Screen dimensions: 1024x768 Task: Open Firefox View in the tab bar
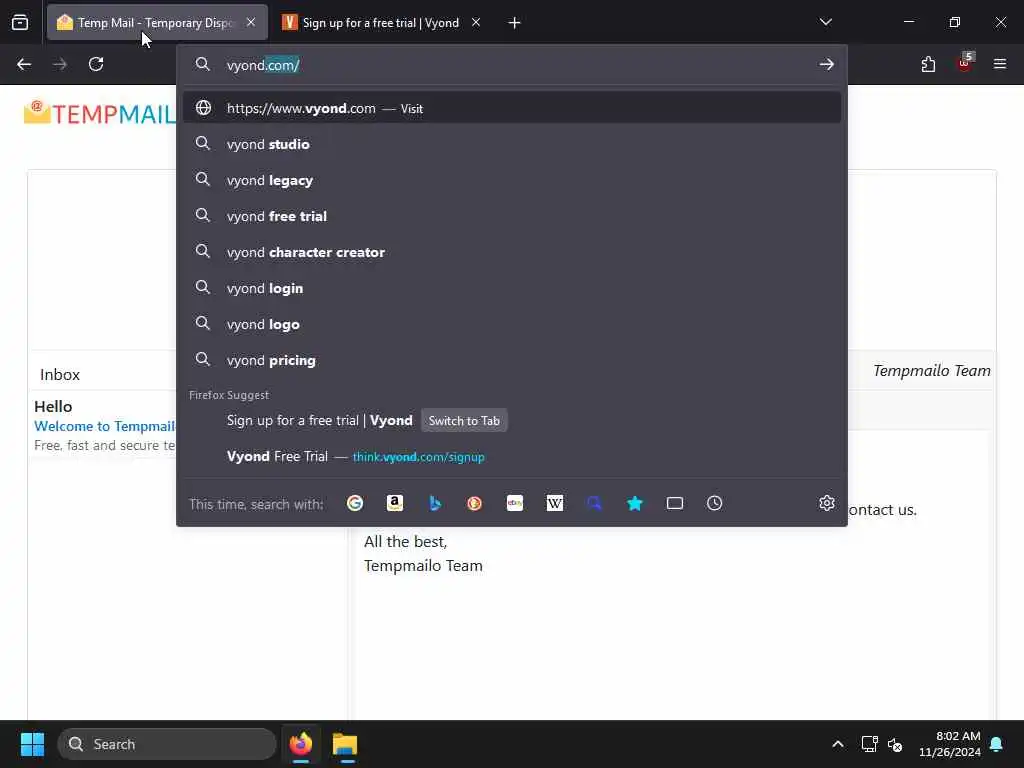click(20, 23)
